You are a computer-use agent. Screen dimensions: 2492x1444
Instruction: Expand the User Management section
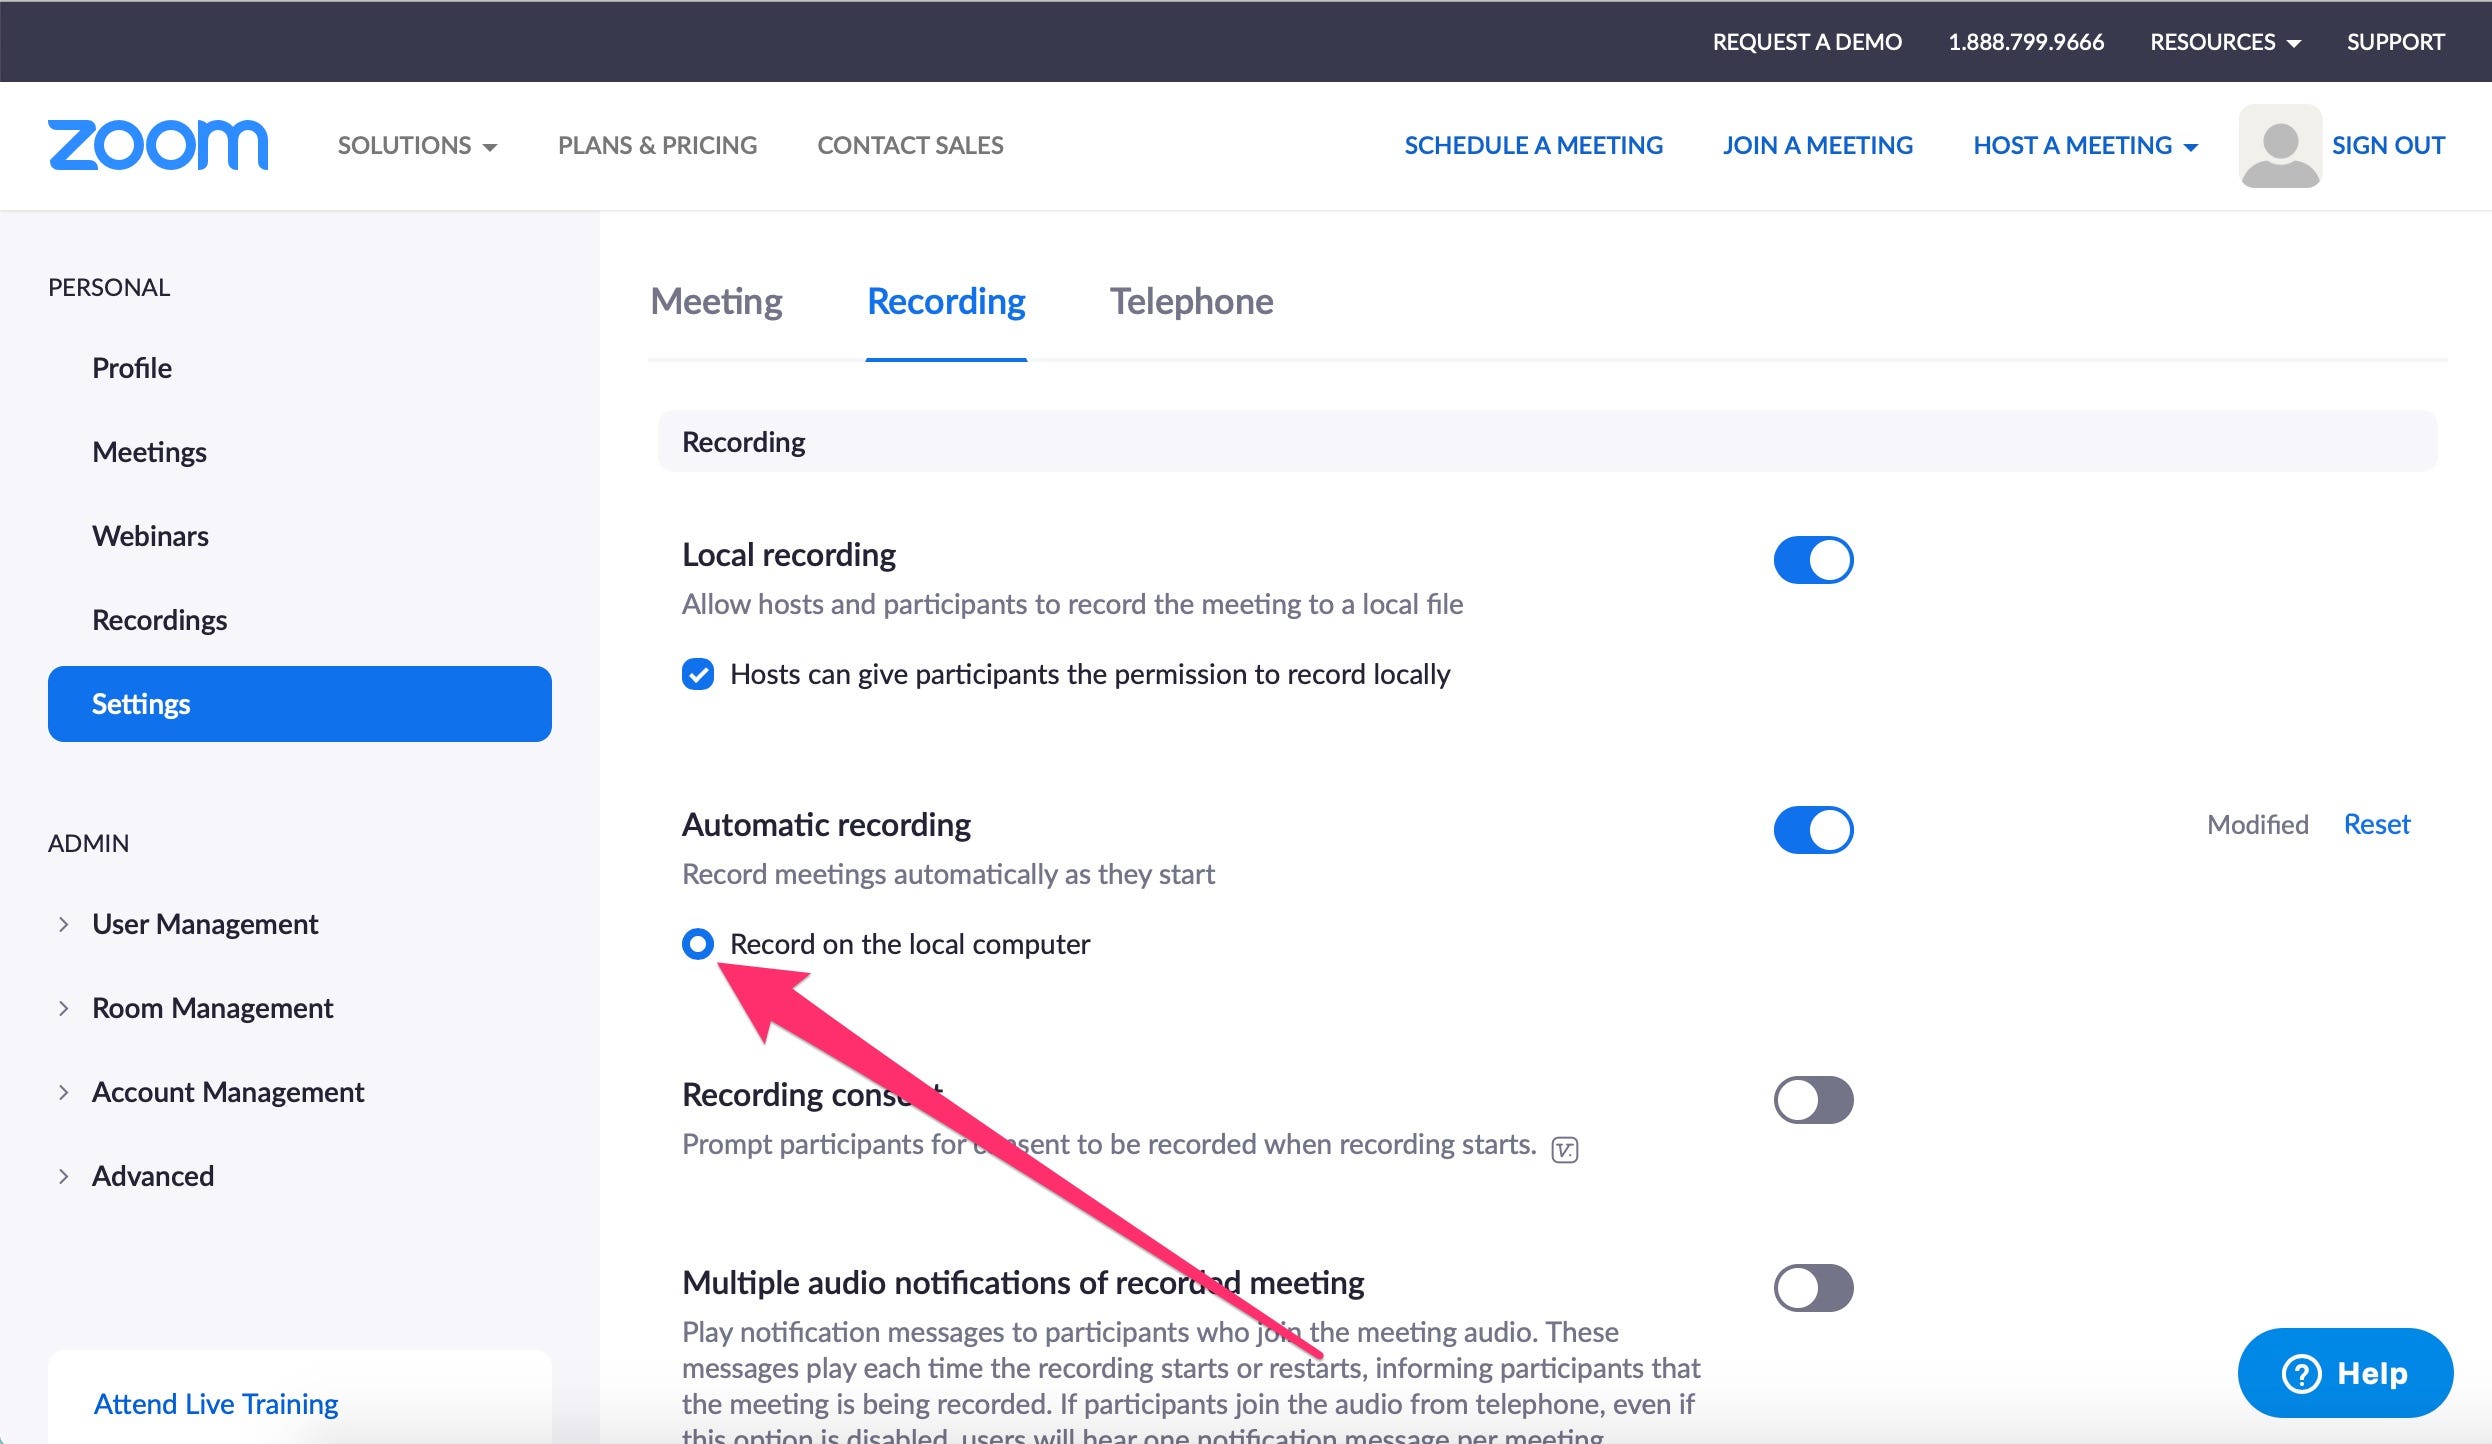(64, 923)
